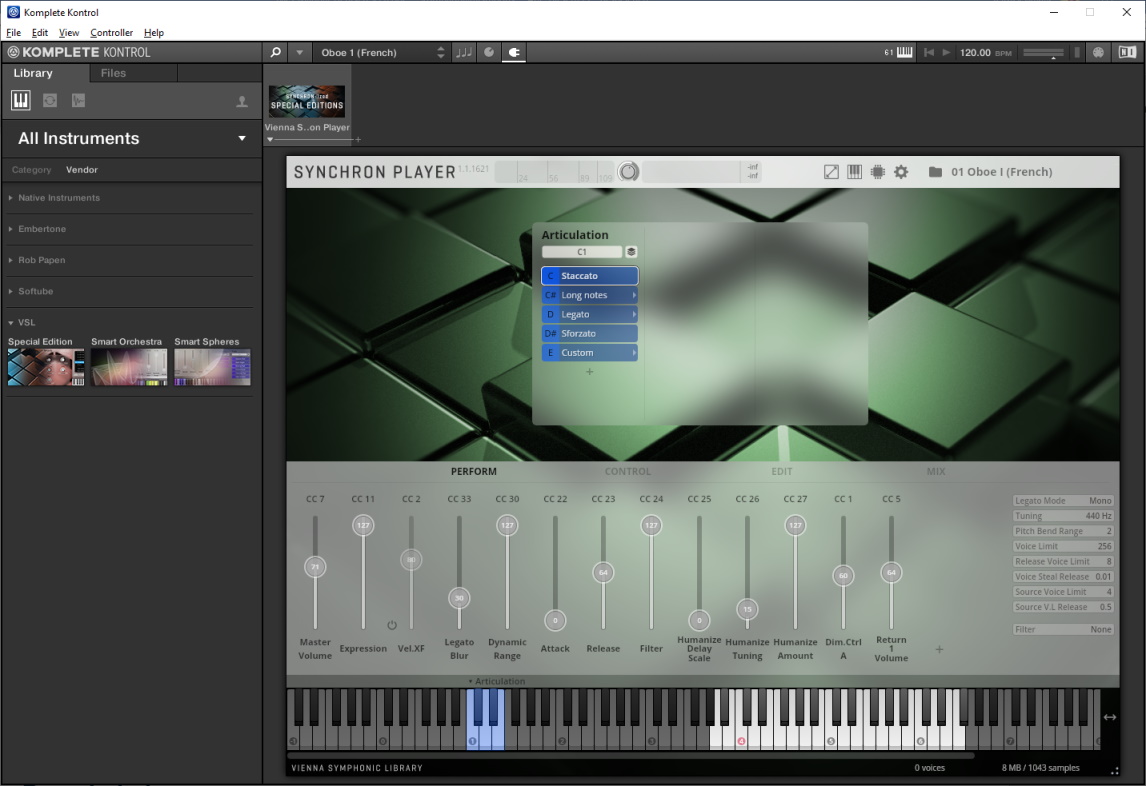Click the layers icon next to C1
1146x786 pixels.
631,252
